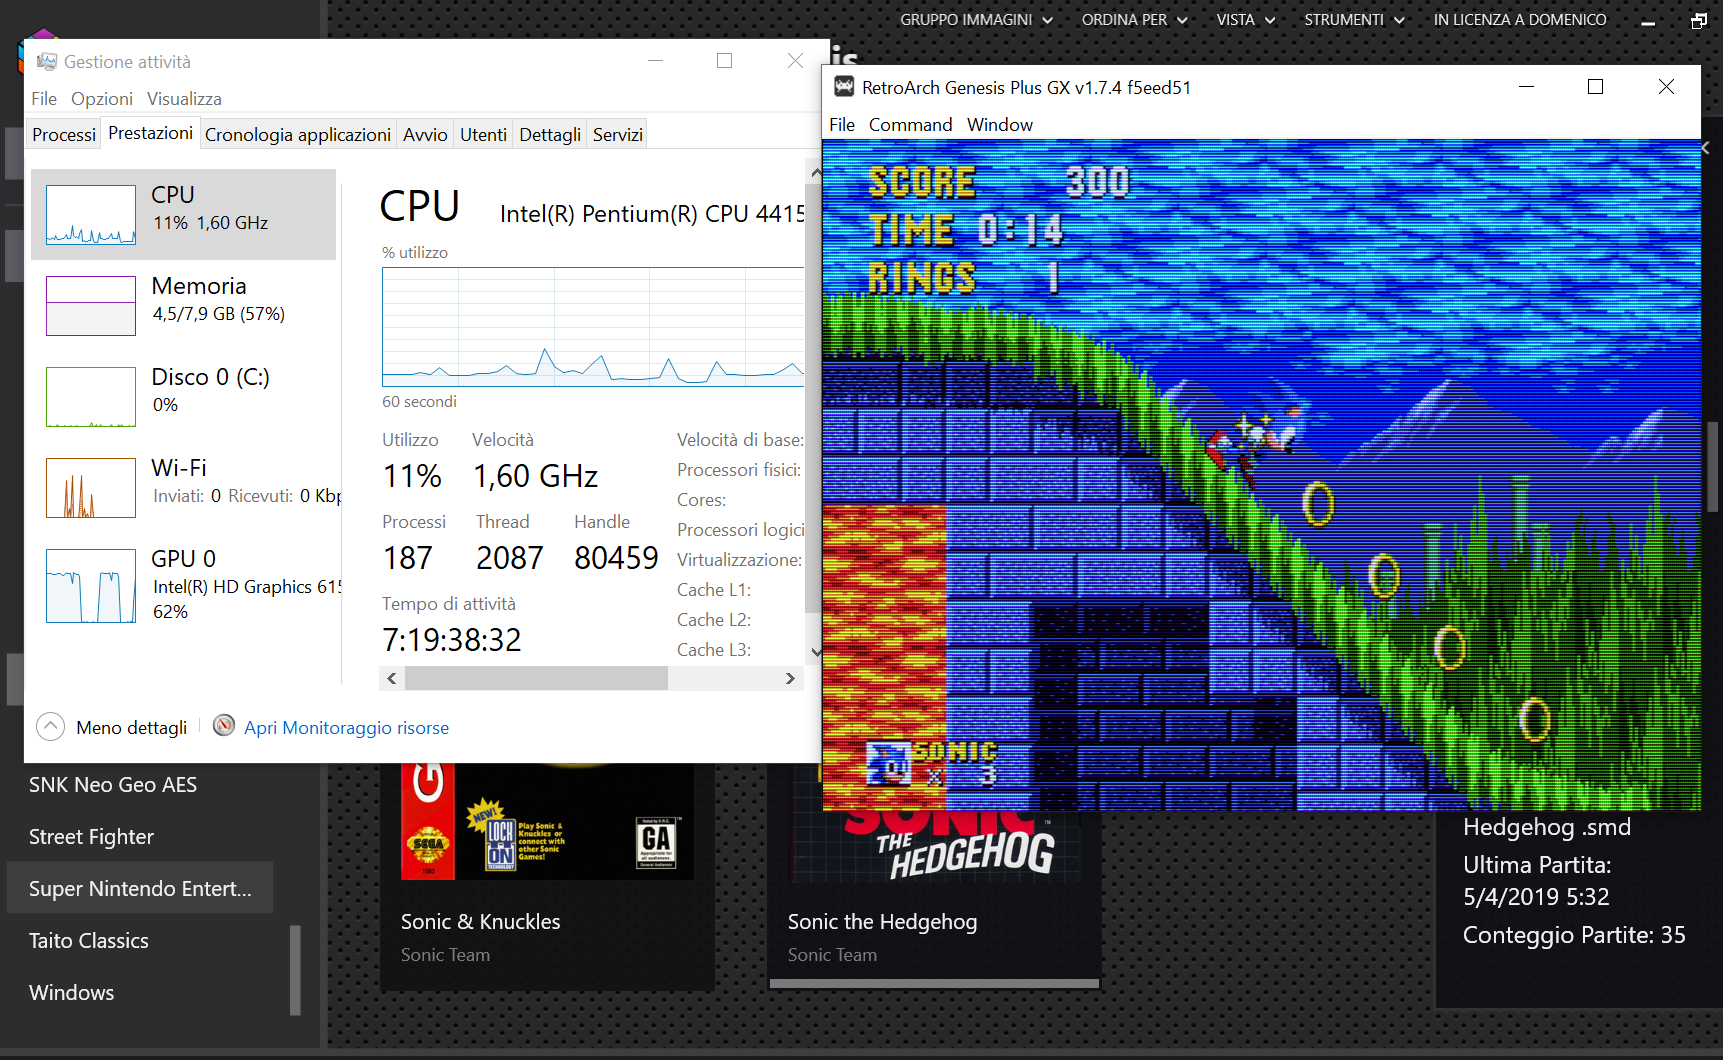Viewport: 1723px width, 1060px height.
Task: Select Super Nintendo Entertainment platform entry
Action: (x=140, y=888)
